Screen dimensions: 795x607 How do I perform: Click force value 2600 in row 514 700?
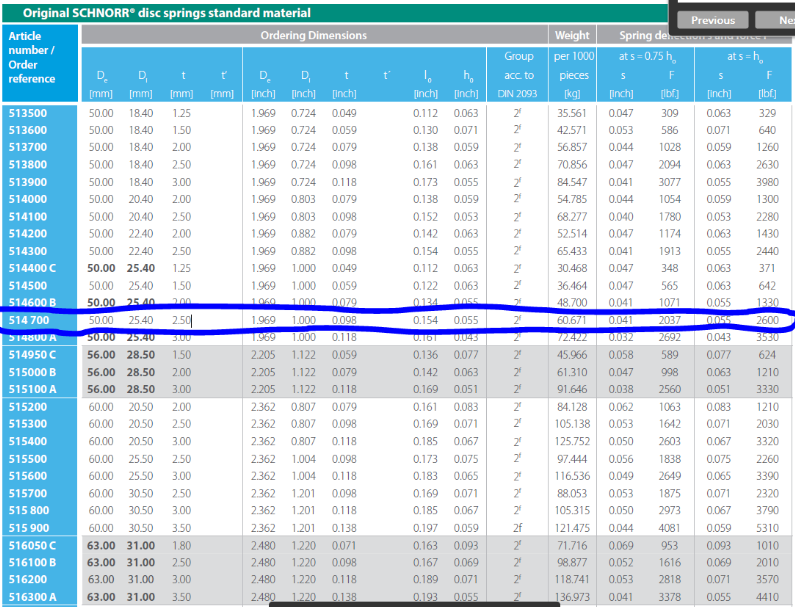click(x=768, y=320)
